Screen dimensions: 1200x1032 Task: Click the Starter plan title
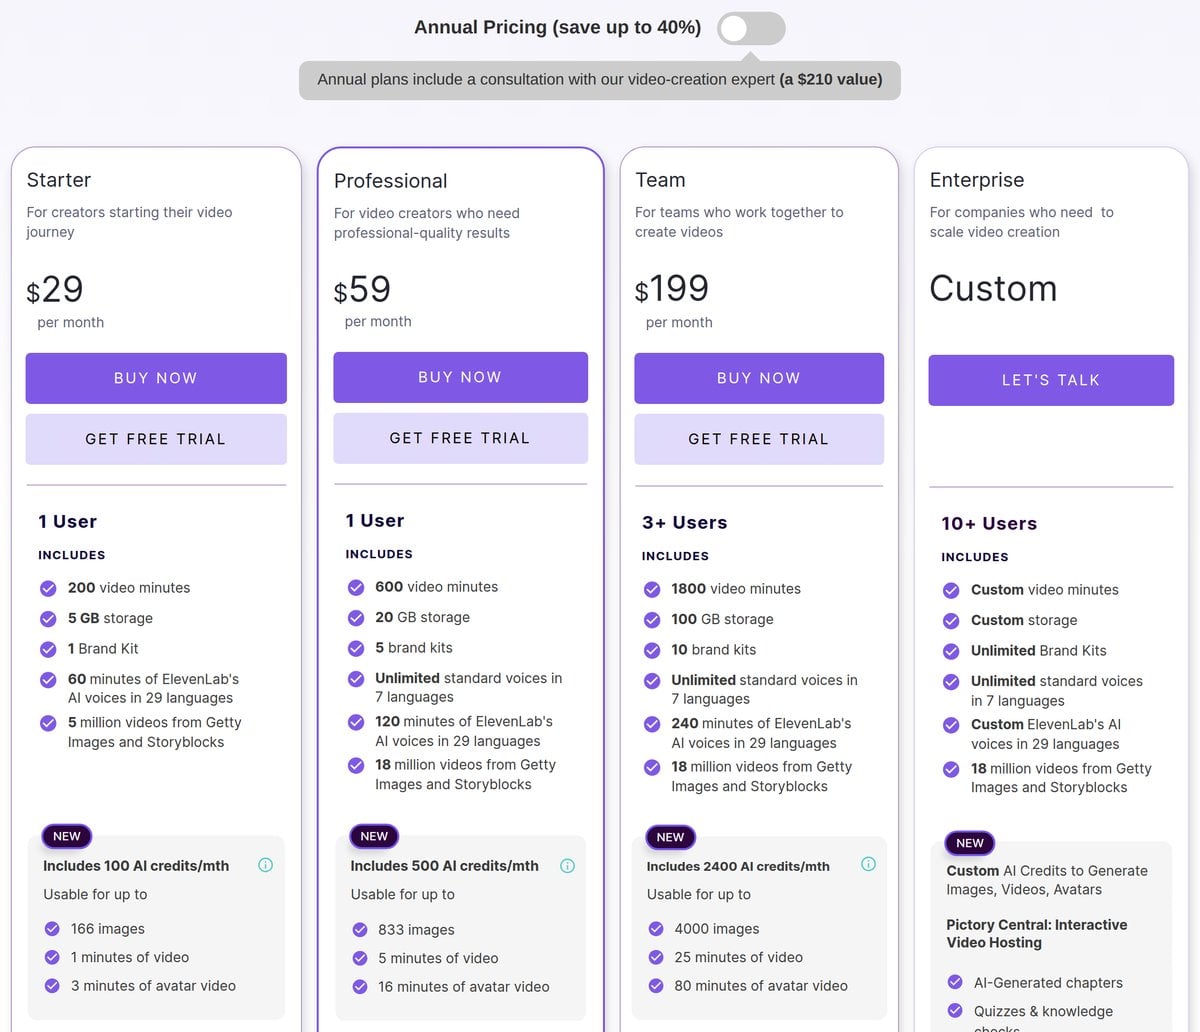click(59, 180)
